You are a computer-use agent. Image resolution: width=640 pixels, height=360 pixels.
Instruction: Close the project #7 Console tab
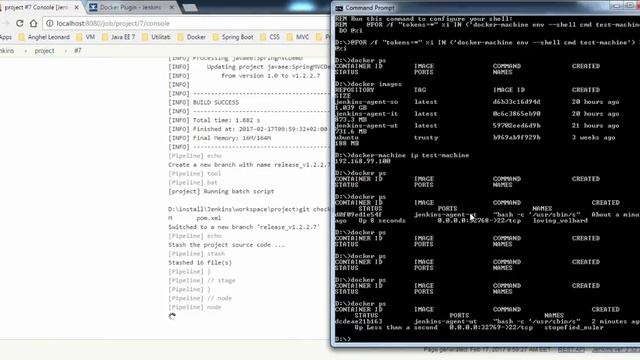76,7
